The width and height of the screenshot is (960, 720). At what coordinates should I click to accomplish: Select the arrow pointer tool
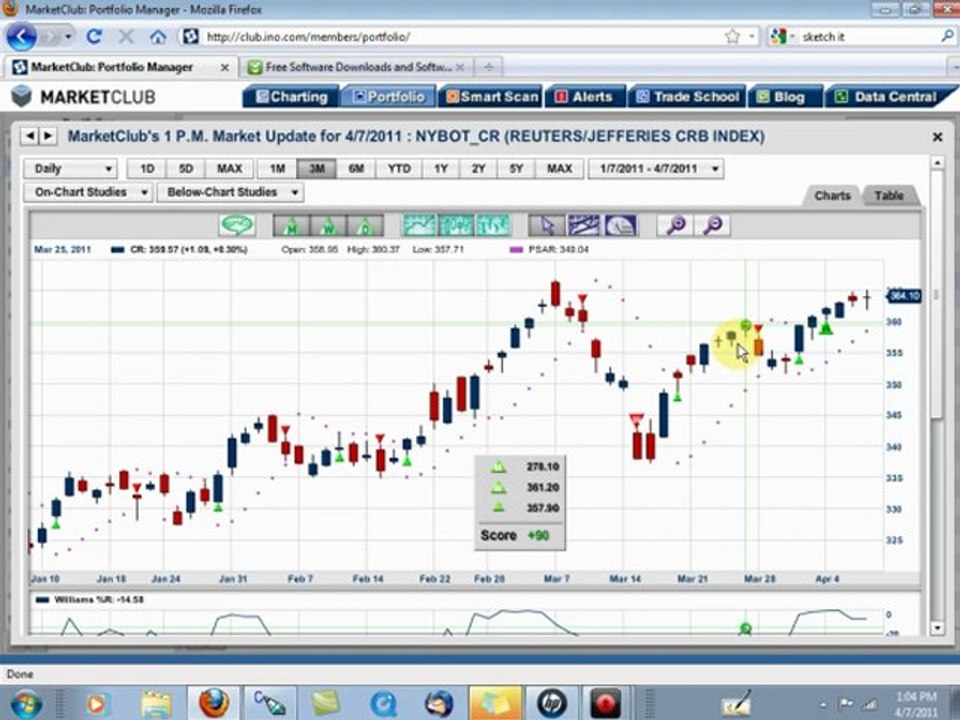point(547,225)
